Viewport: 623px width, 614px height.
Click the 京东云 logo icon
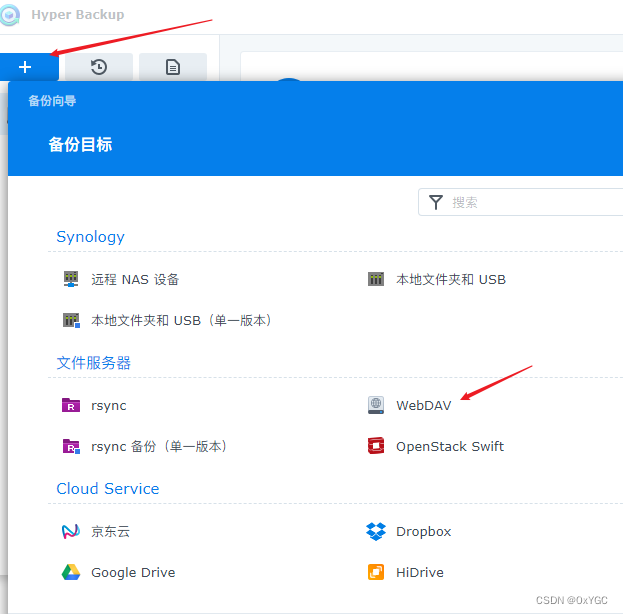point(71,531)
